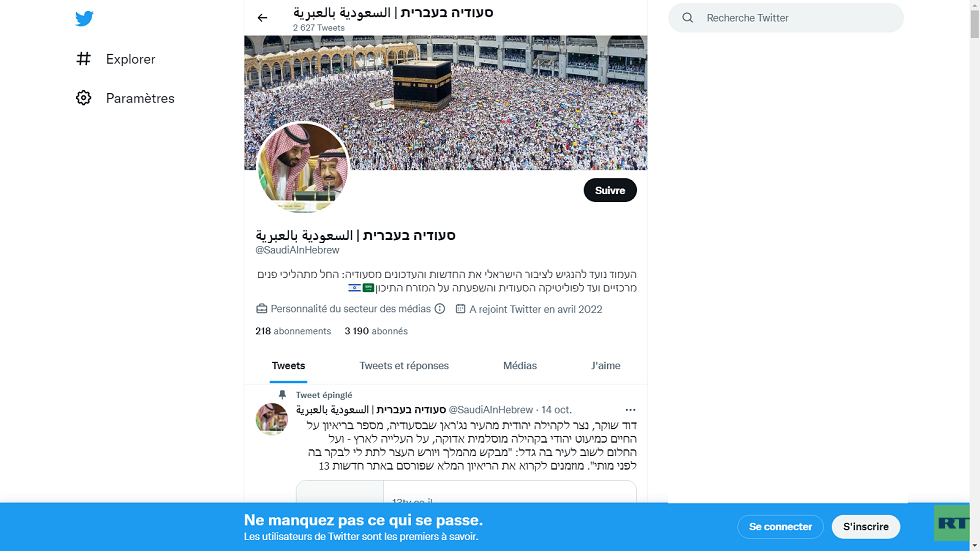This screenshot has height=551, width=980.
Task: Click S'inscrire button
Action: pyautogui.click(x=866, y=527)
